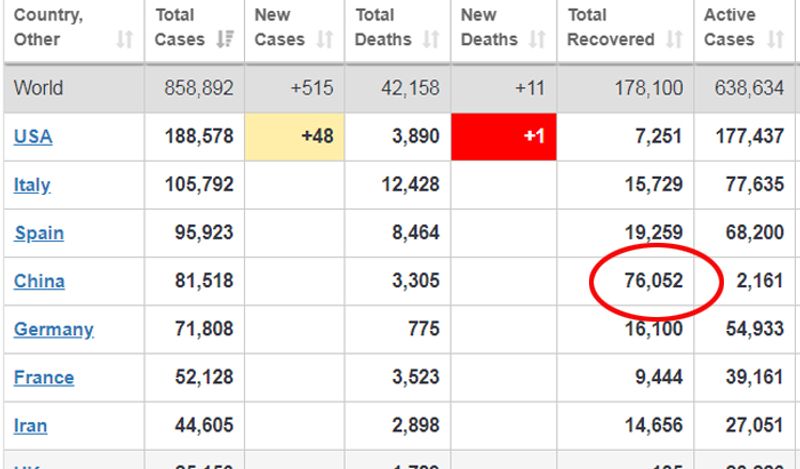
Task: Sort by New Deaths sort arrows
Action: coord(537,39)
